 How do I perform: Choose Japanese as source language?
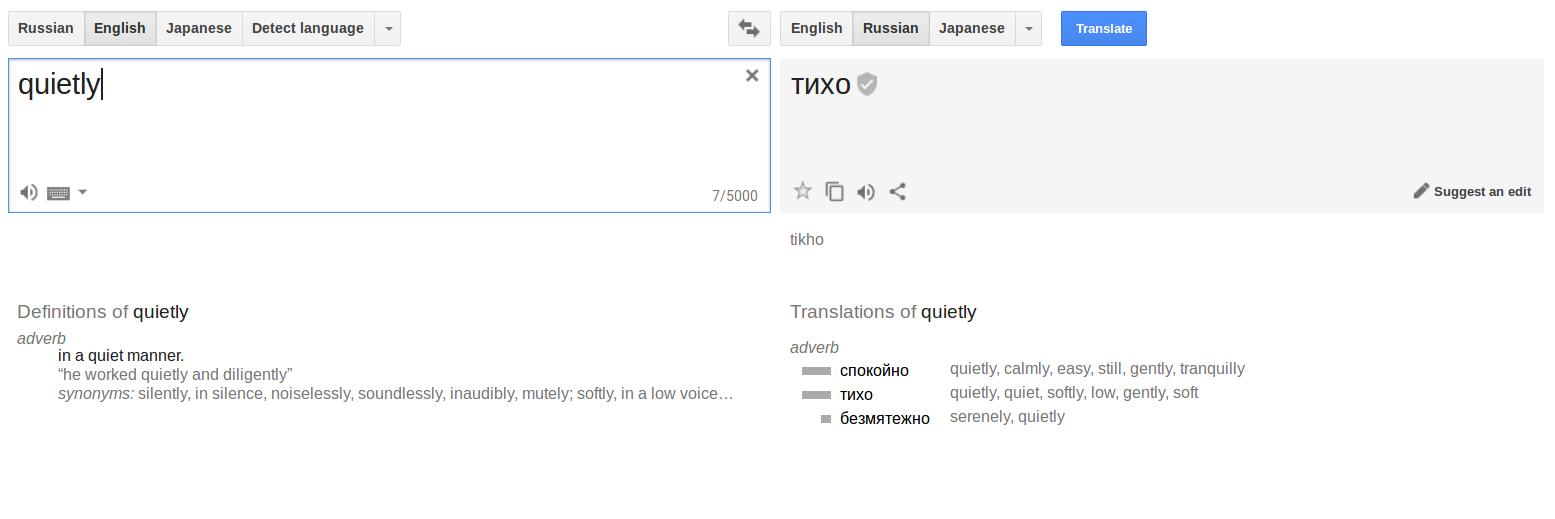pyautogui.click(x=199, y=28)
